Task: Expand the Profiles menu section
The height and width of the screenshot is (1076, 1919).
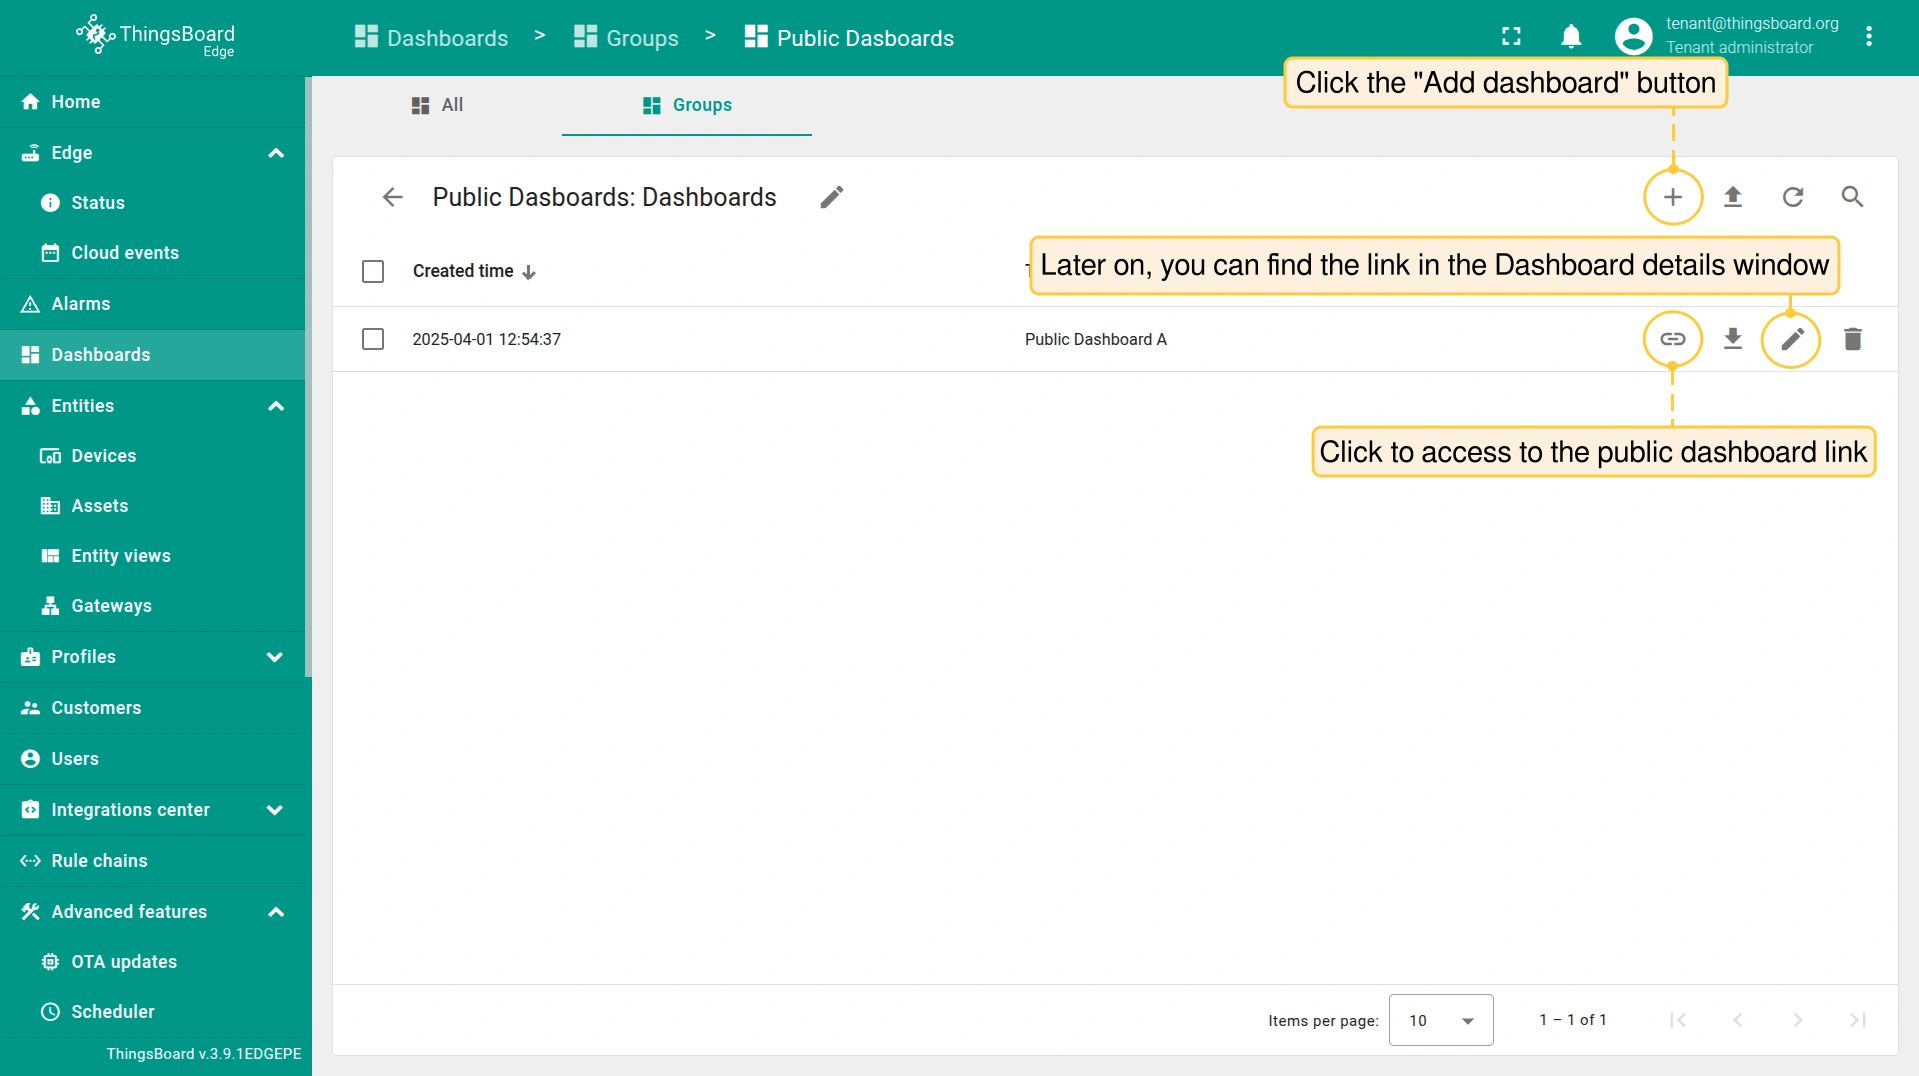Action: [275, 657]
